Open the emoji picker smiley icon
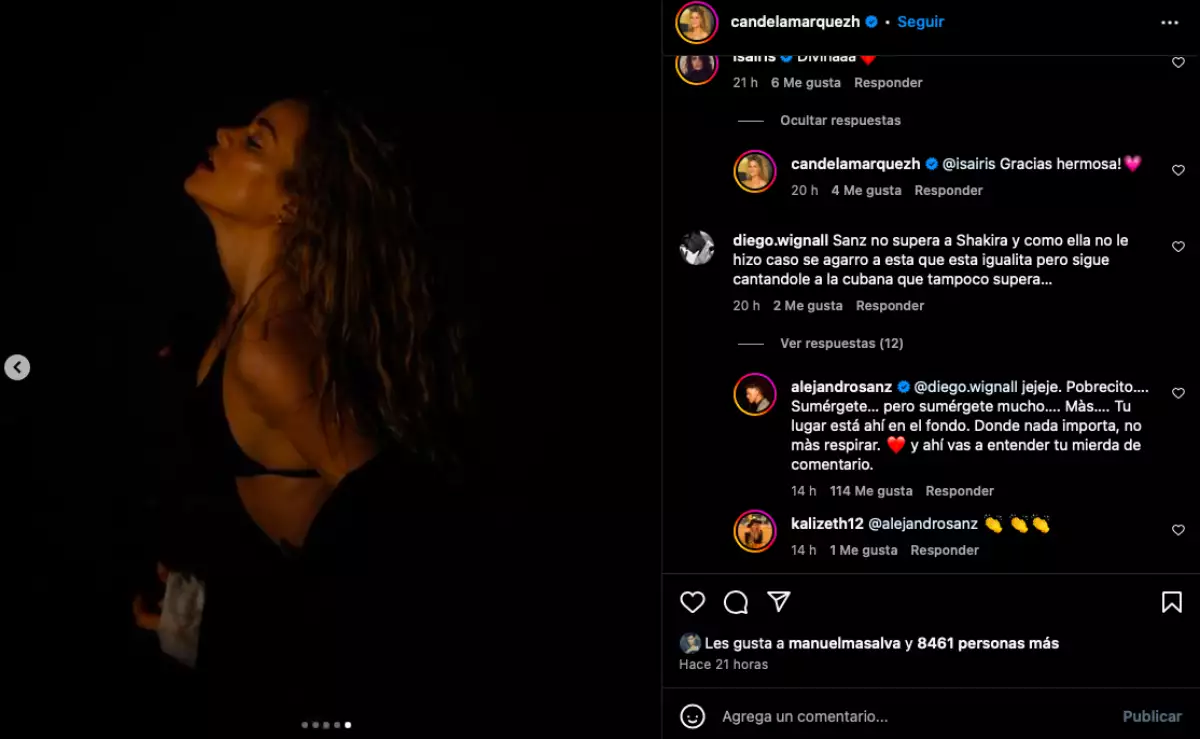The width and height of the screenshot is (1200, 739). 692,716
